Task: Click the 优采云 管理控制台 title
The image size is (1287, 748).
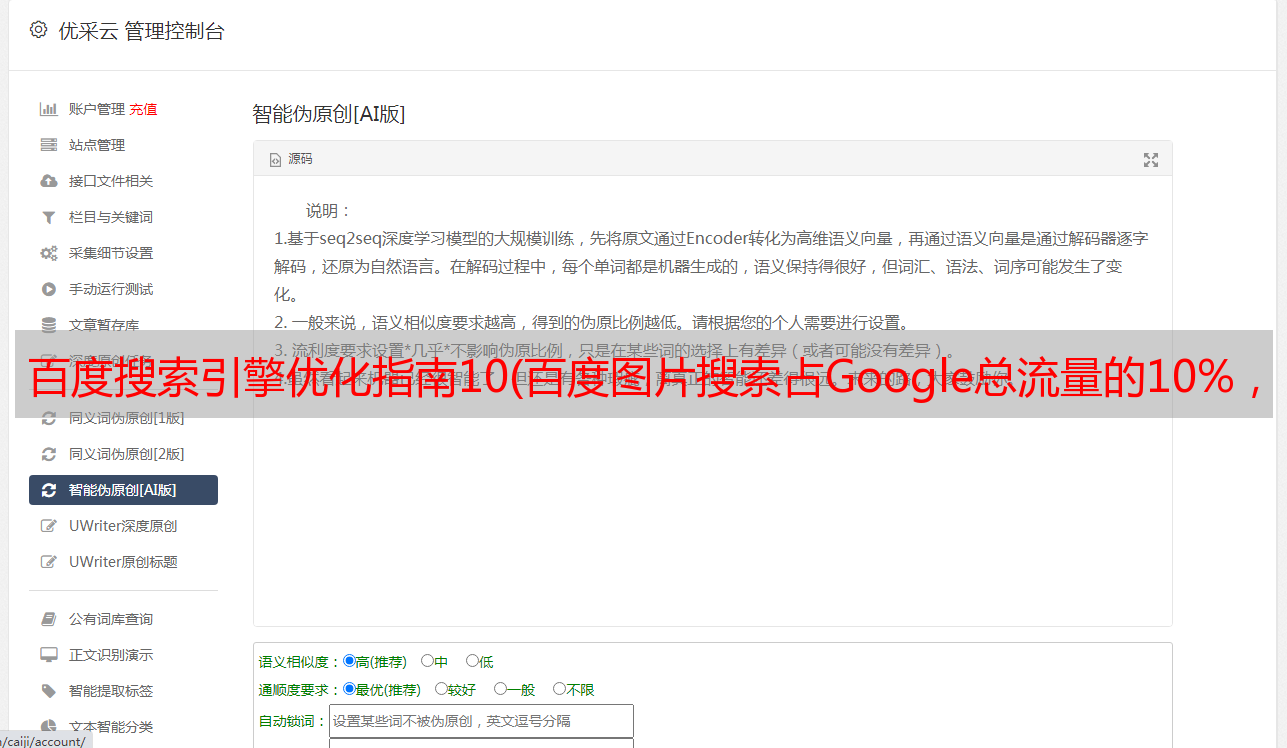Action: [142, 31]
